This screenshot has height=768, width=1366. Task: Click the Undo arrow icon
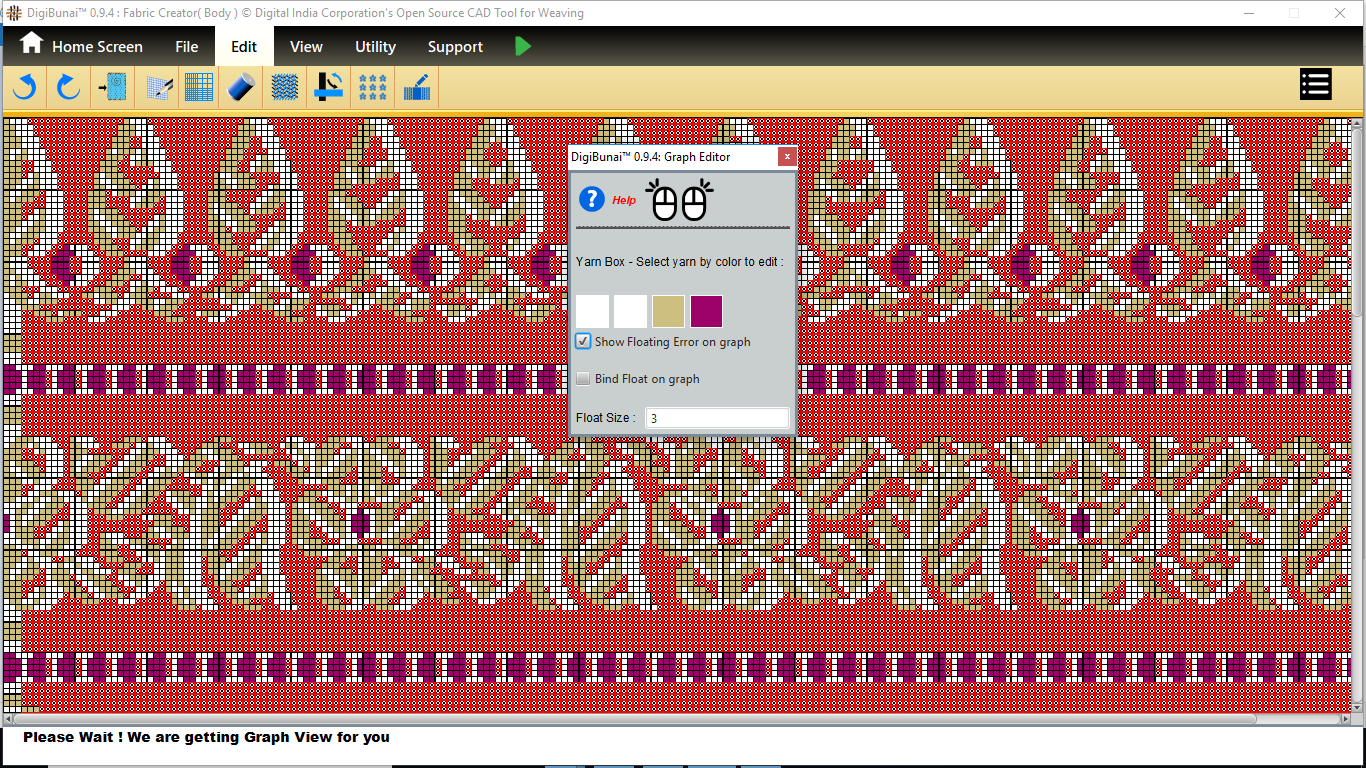tap(24, 87)
